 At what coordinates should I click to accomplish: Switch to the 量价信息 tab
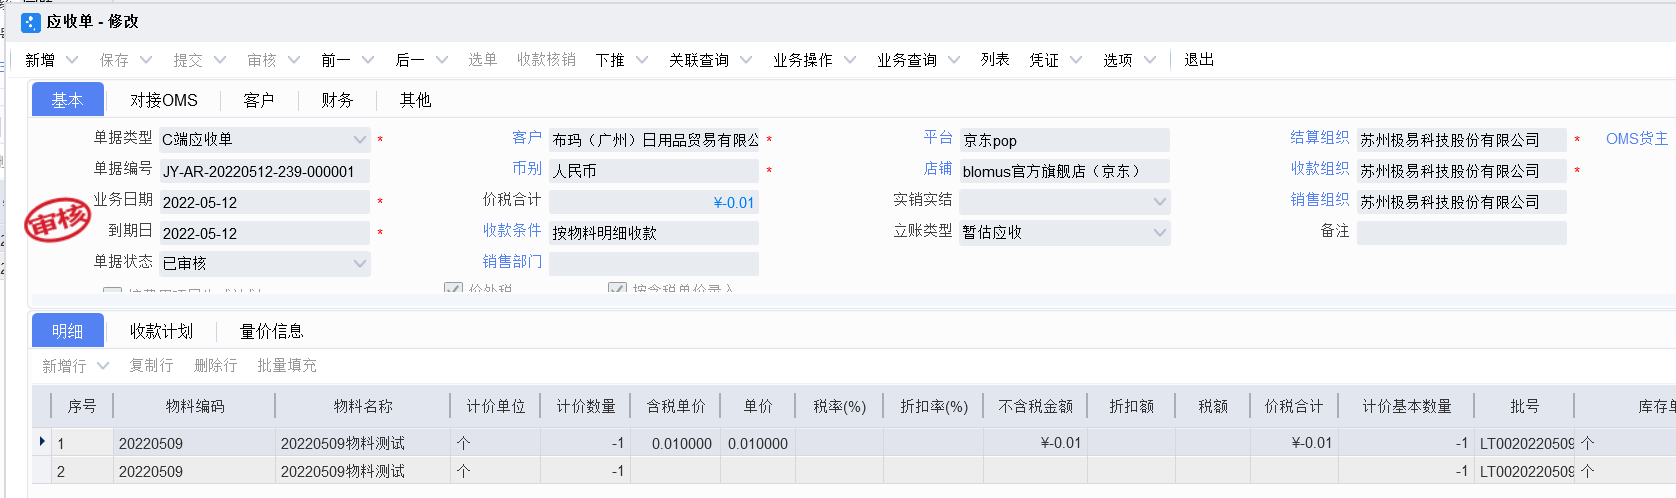[271, 331]
